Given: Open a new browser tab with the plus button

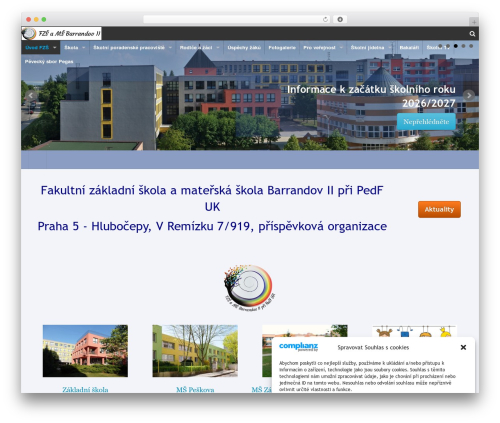Looking at the screenshot, I should point(474,22).
